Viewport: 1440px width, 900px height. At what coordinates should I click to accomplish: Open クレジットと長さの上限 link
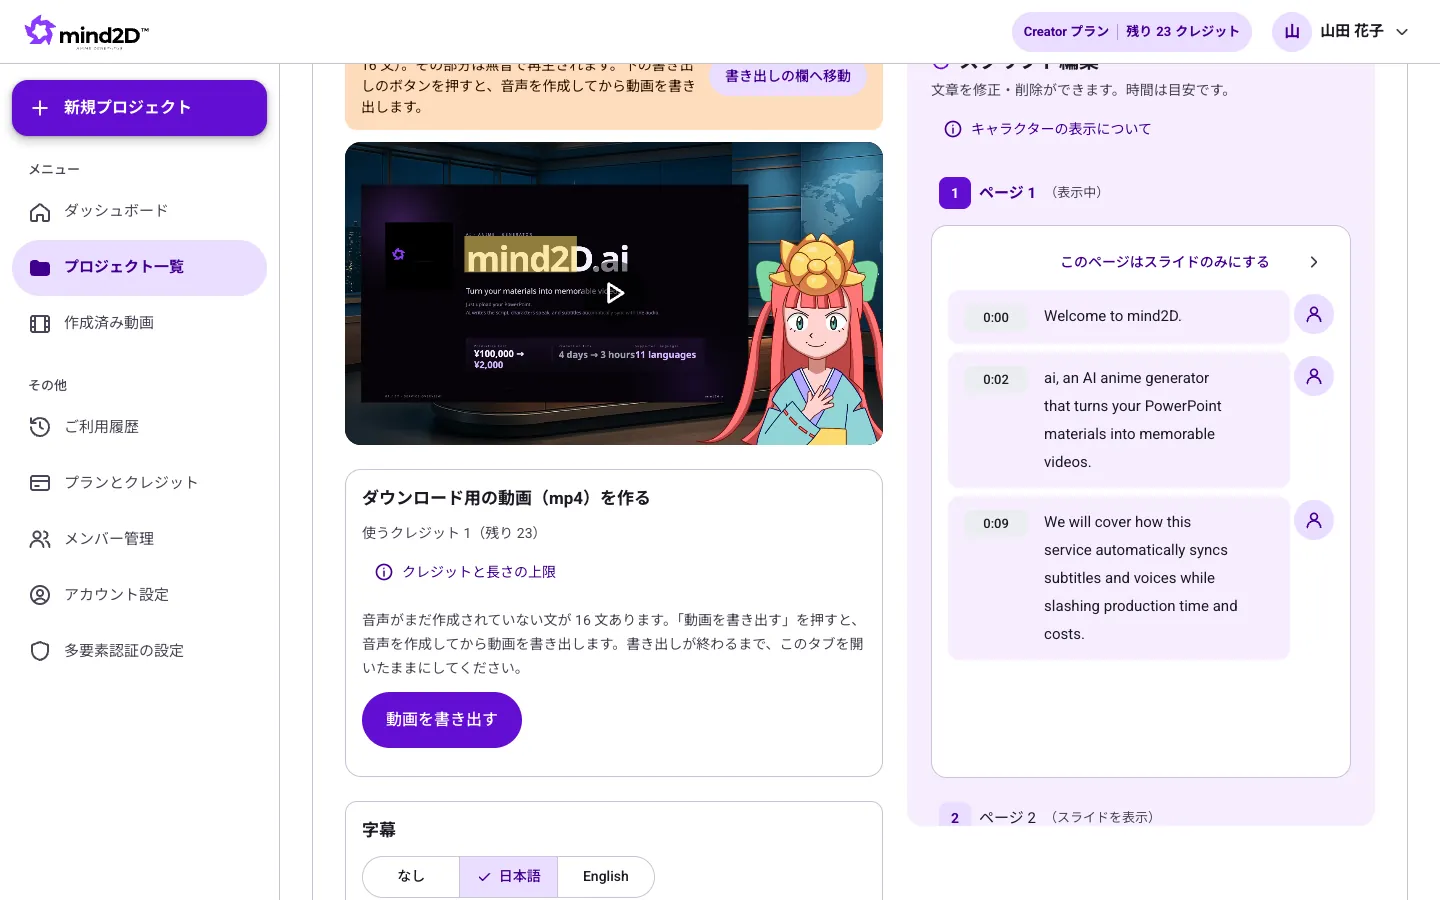pyautogui.click(x=479, y=572)
